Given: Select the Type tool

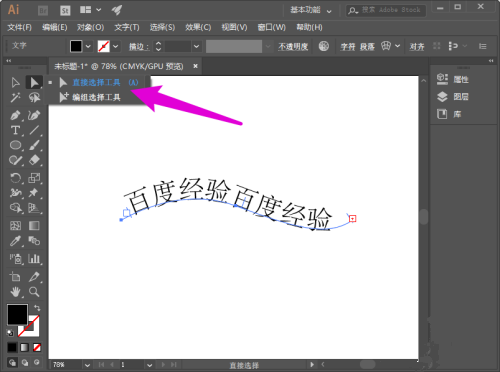Looking at the screenshot, I should (15, 130).
